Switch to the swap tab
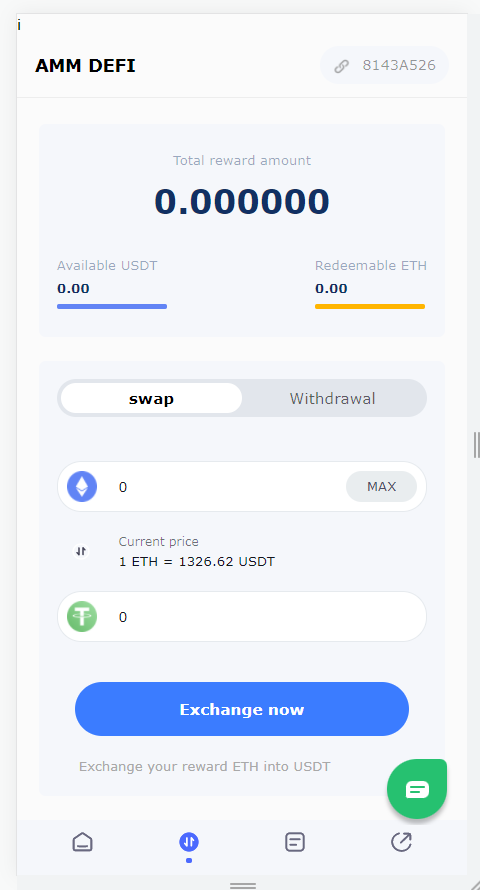Image resolution: width=480 pixels, height=890 pixels. pos(151,398)
